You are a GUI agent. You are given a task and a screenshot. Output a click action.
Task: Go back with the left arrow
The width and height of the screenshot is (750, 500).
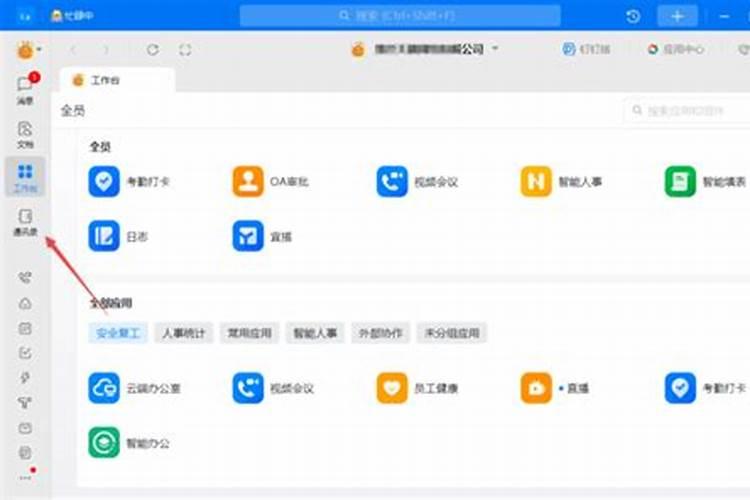[73, 49]
